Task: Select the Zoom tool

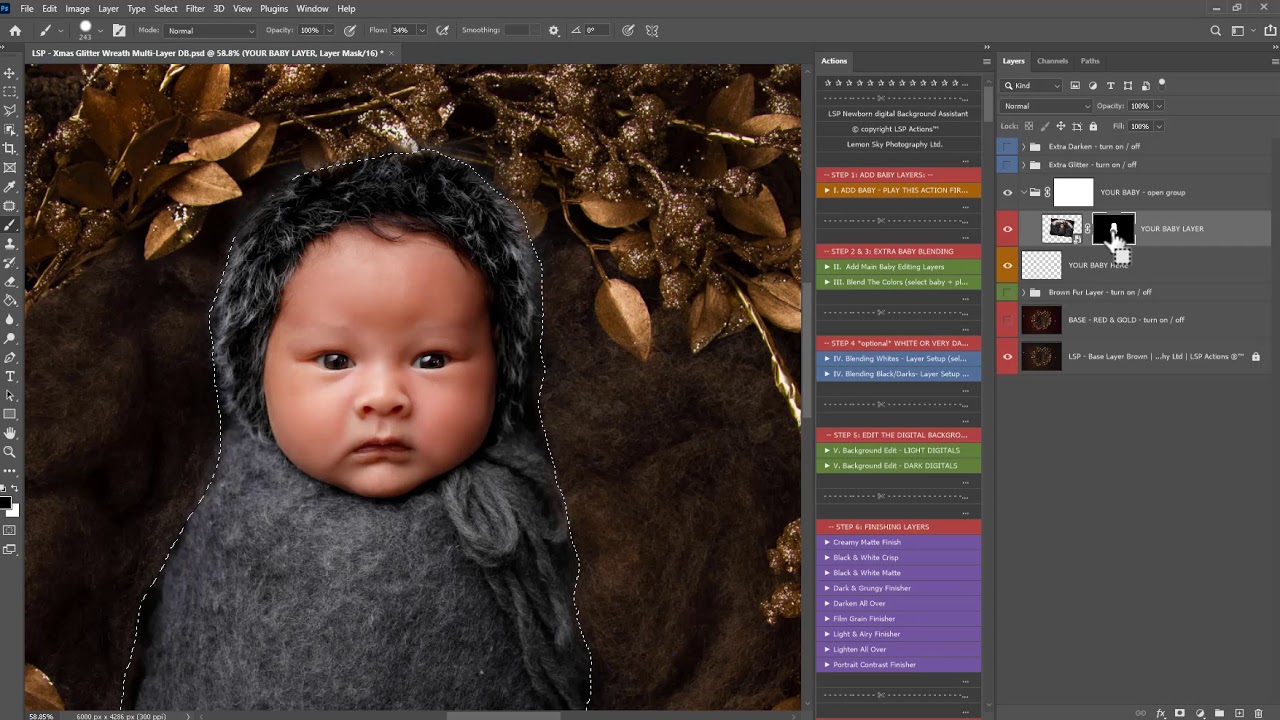Action: (10, 452)
